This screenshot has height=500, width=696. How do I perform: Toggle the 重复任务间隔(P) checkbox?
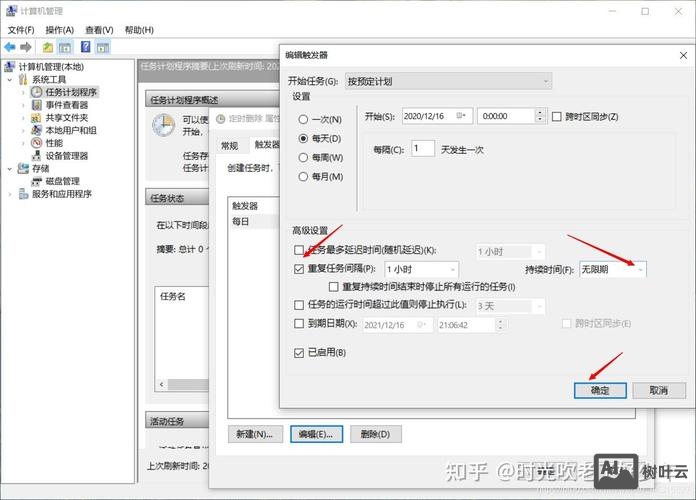pyautogui.click(x=299, y=269)
